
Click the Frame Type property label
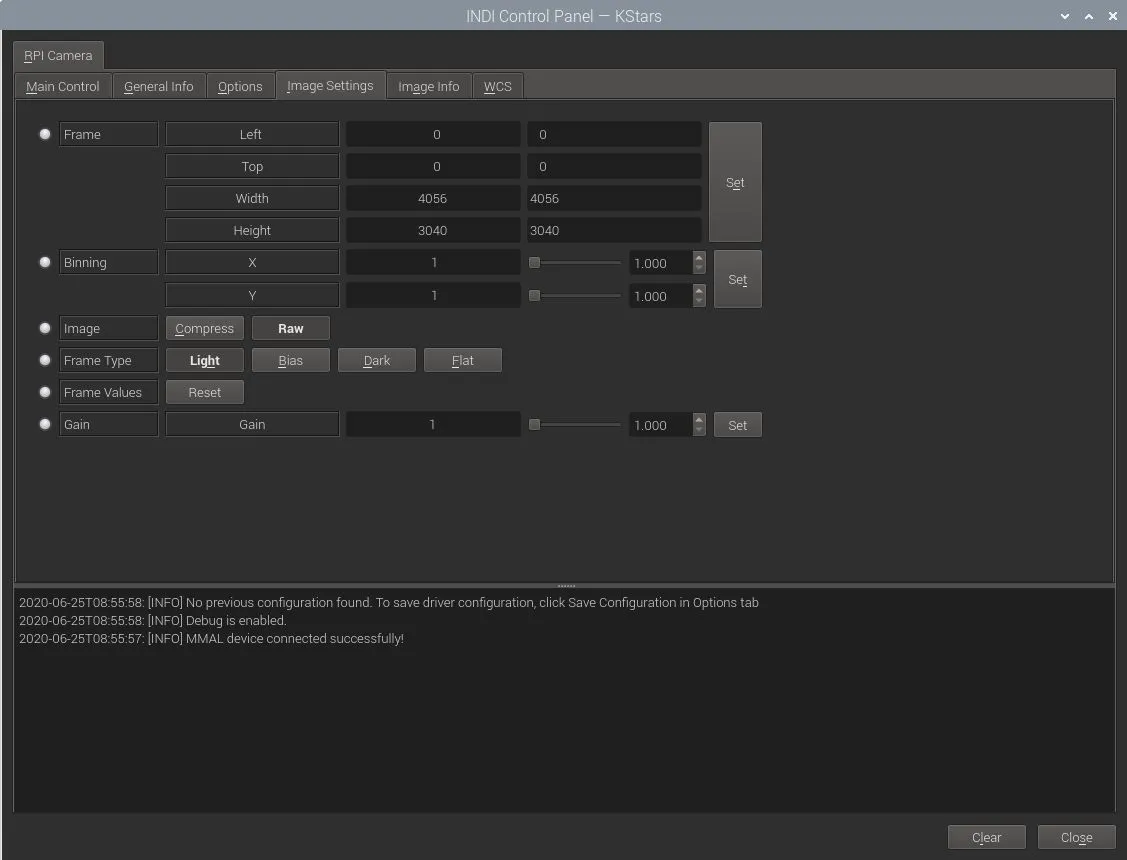(x=109, y=360)
